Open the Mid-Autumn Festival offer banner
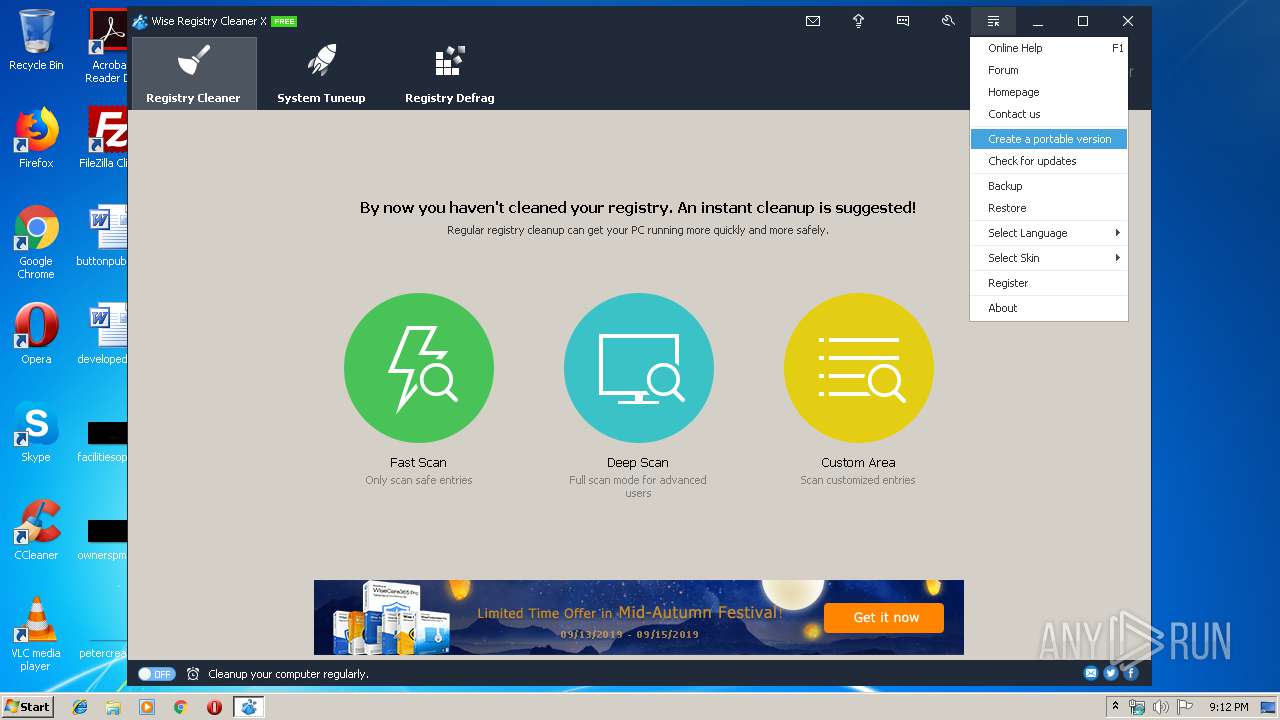The height and width of the screenshot is (720, 1280). 639,617
